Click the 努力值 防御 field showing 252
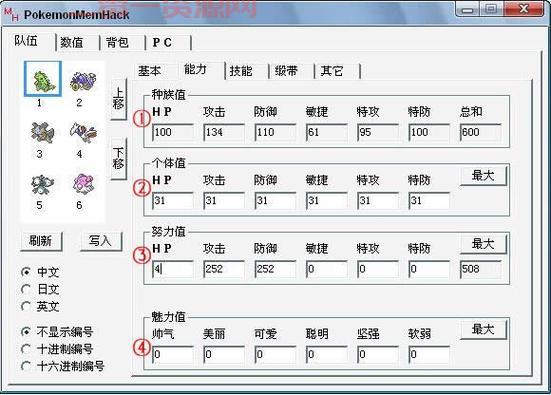Image resolution: width=551 pixels, height=395 pixels. tap(276, 269)
